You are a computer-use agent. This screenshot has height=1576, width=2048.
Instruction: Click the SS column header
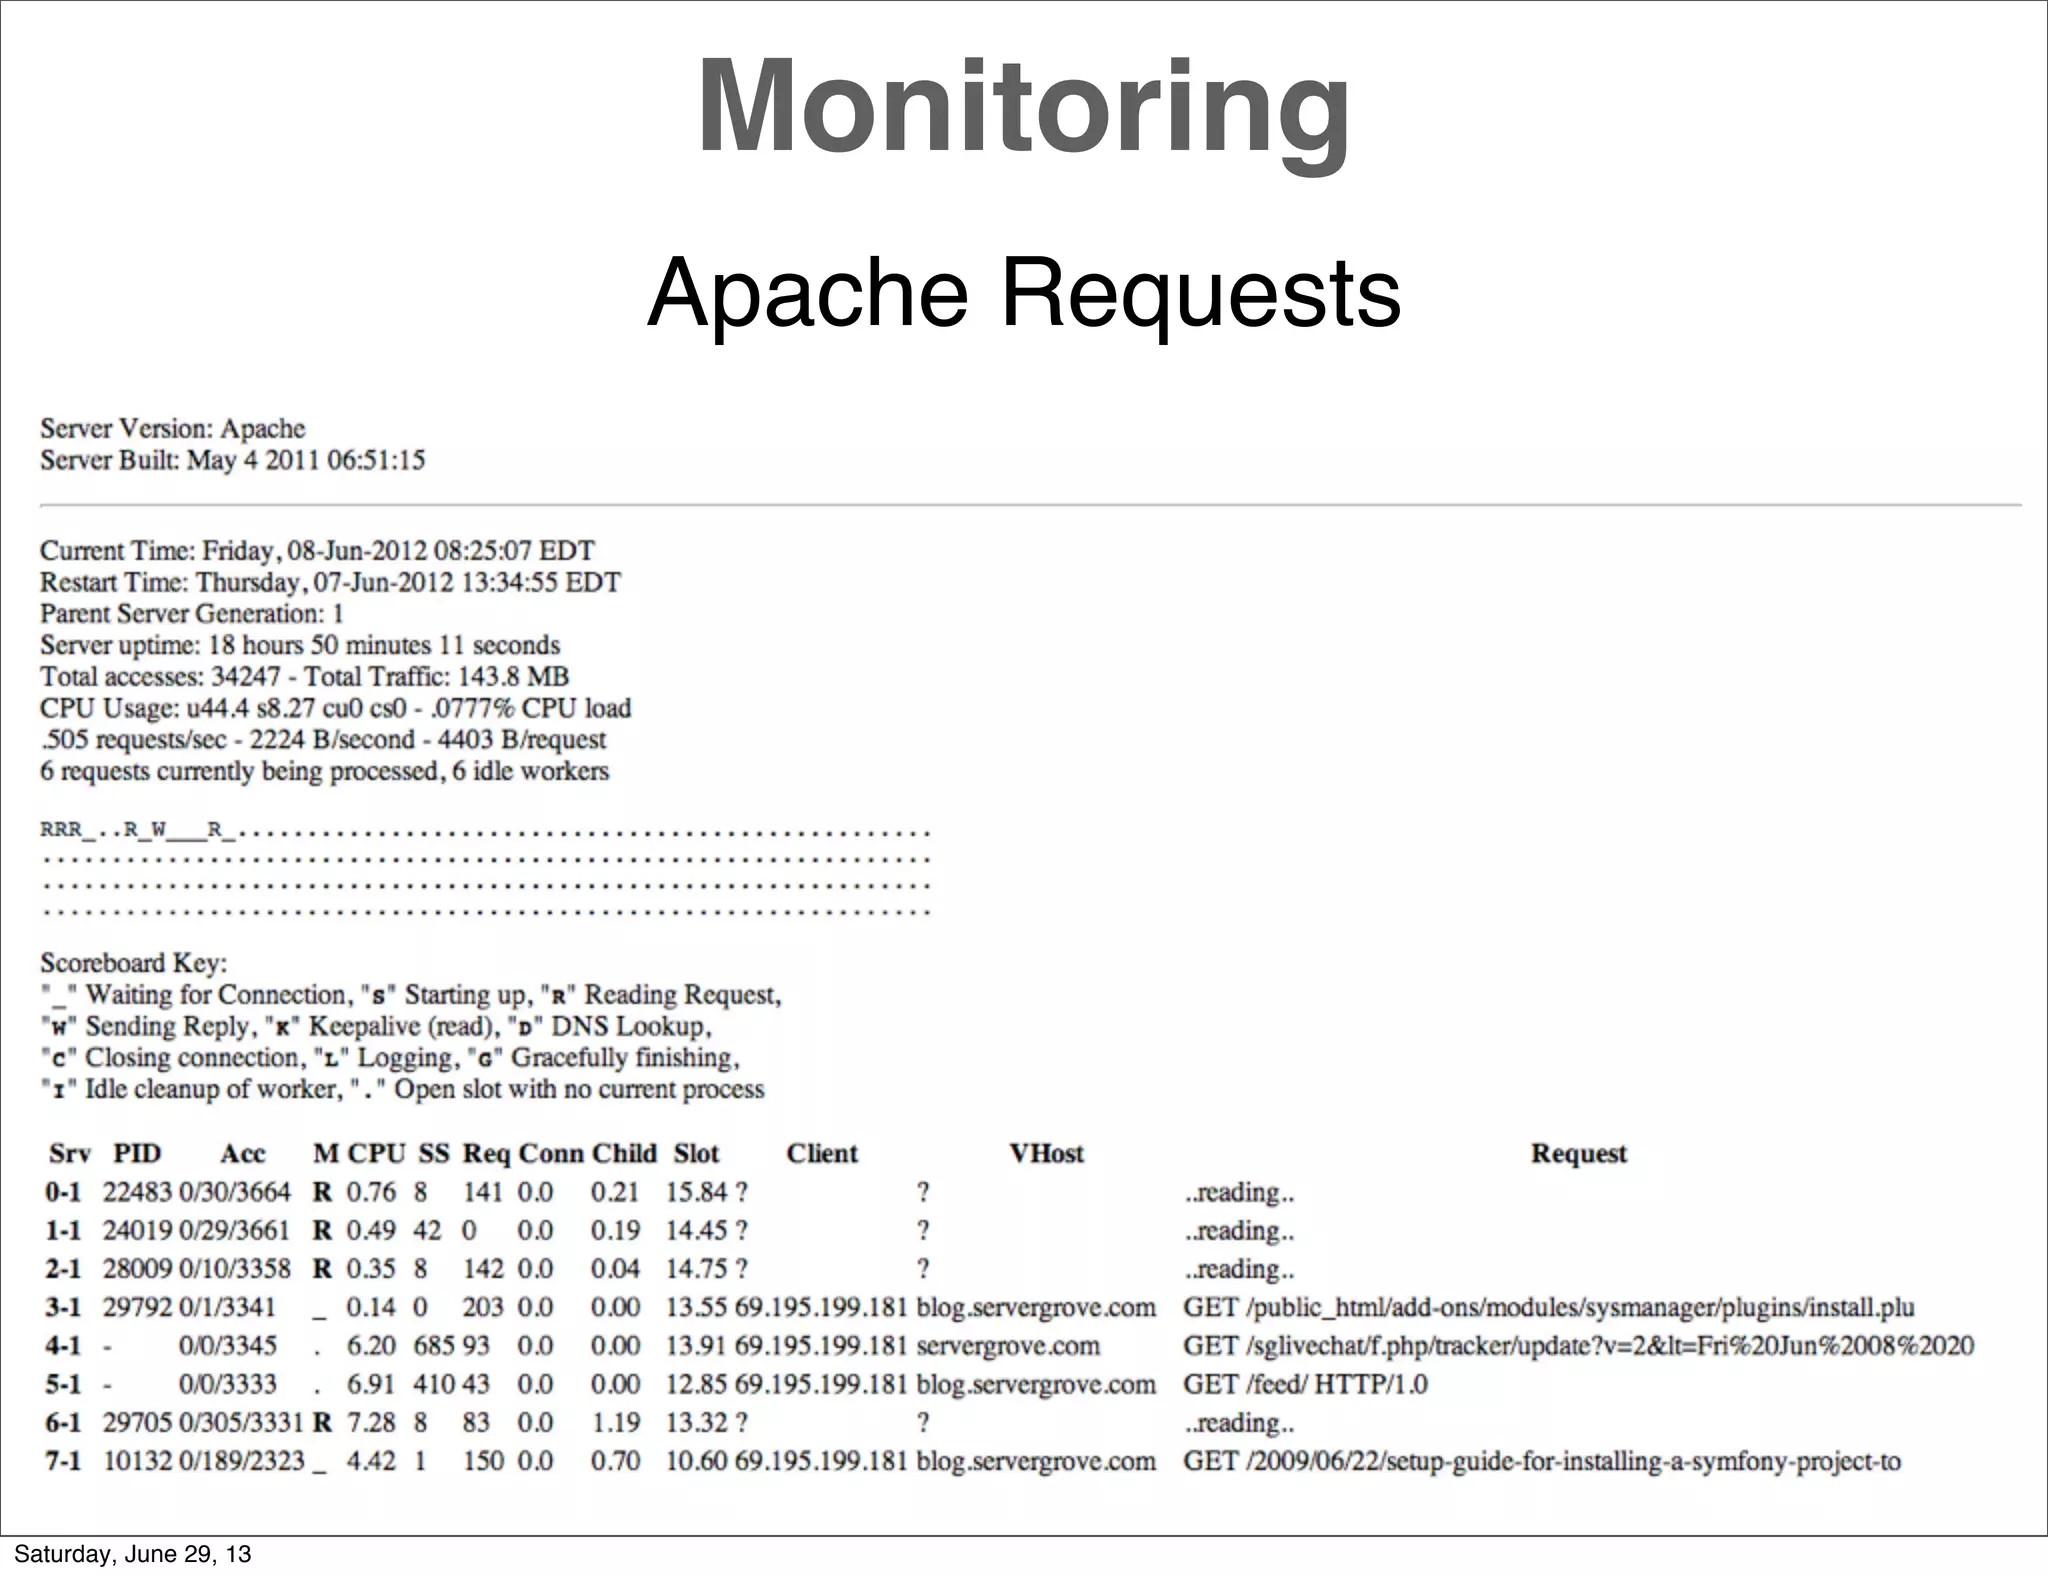click(434, 1154)
